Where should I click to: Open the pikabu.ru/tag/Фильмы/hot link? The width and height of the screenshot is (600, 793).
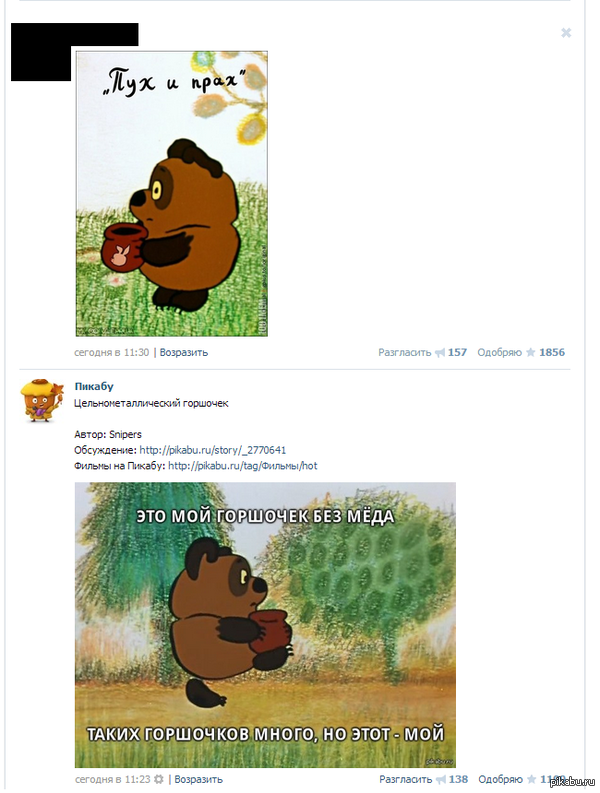coord(242,466)
